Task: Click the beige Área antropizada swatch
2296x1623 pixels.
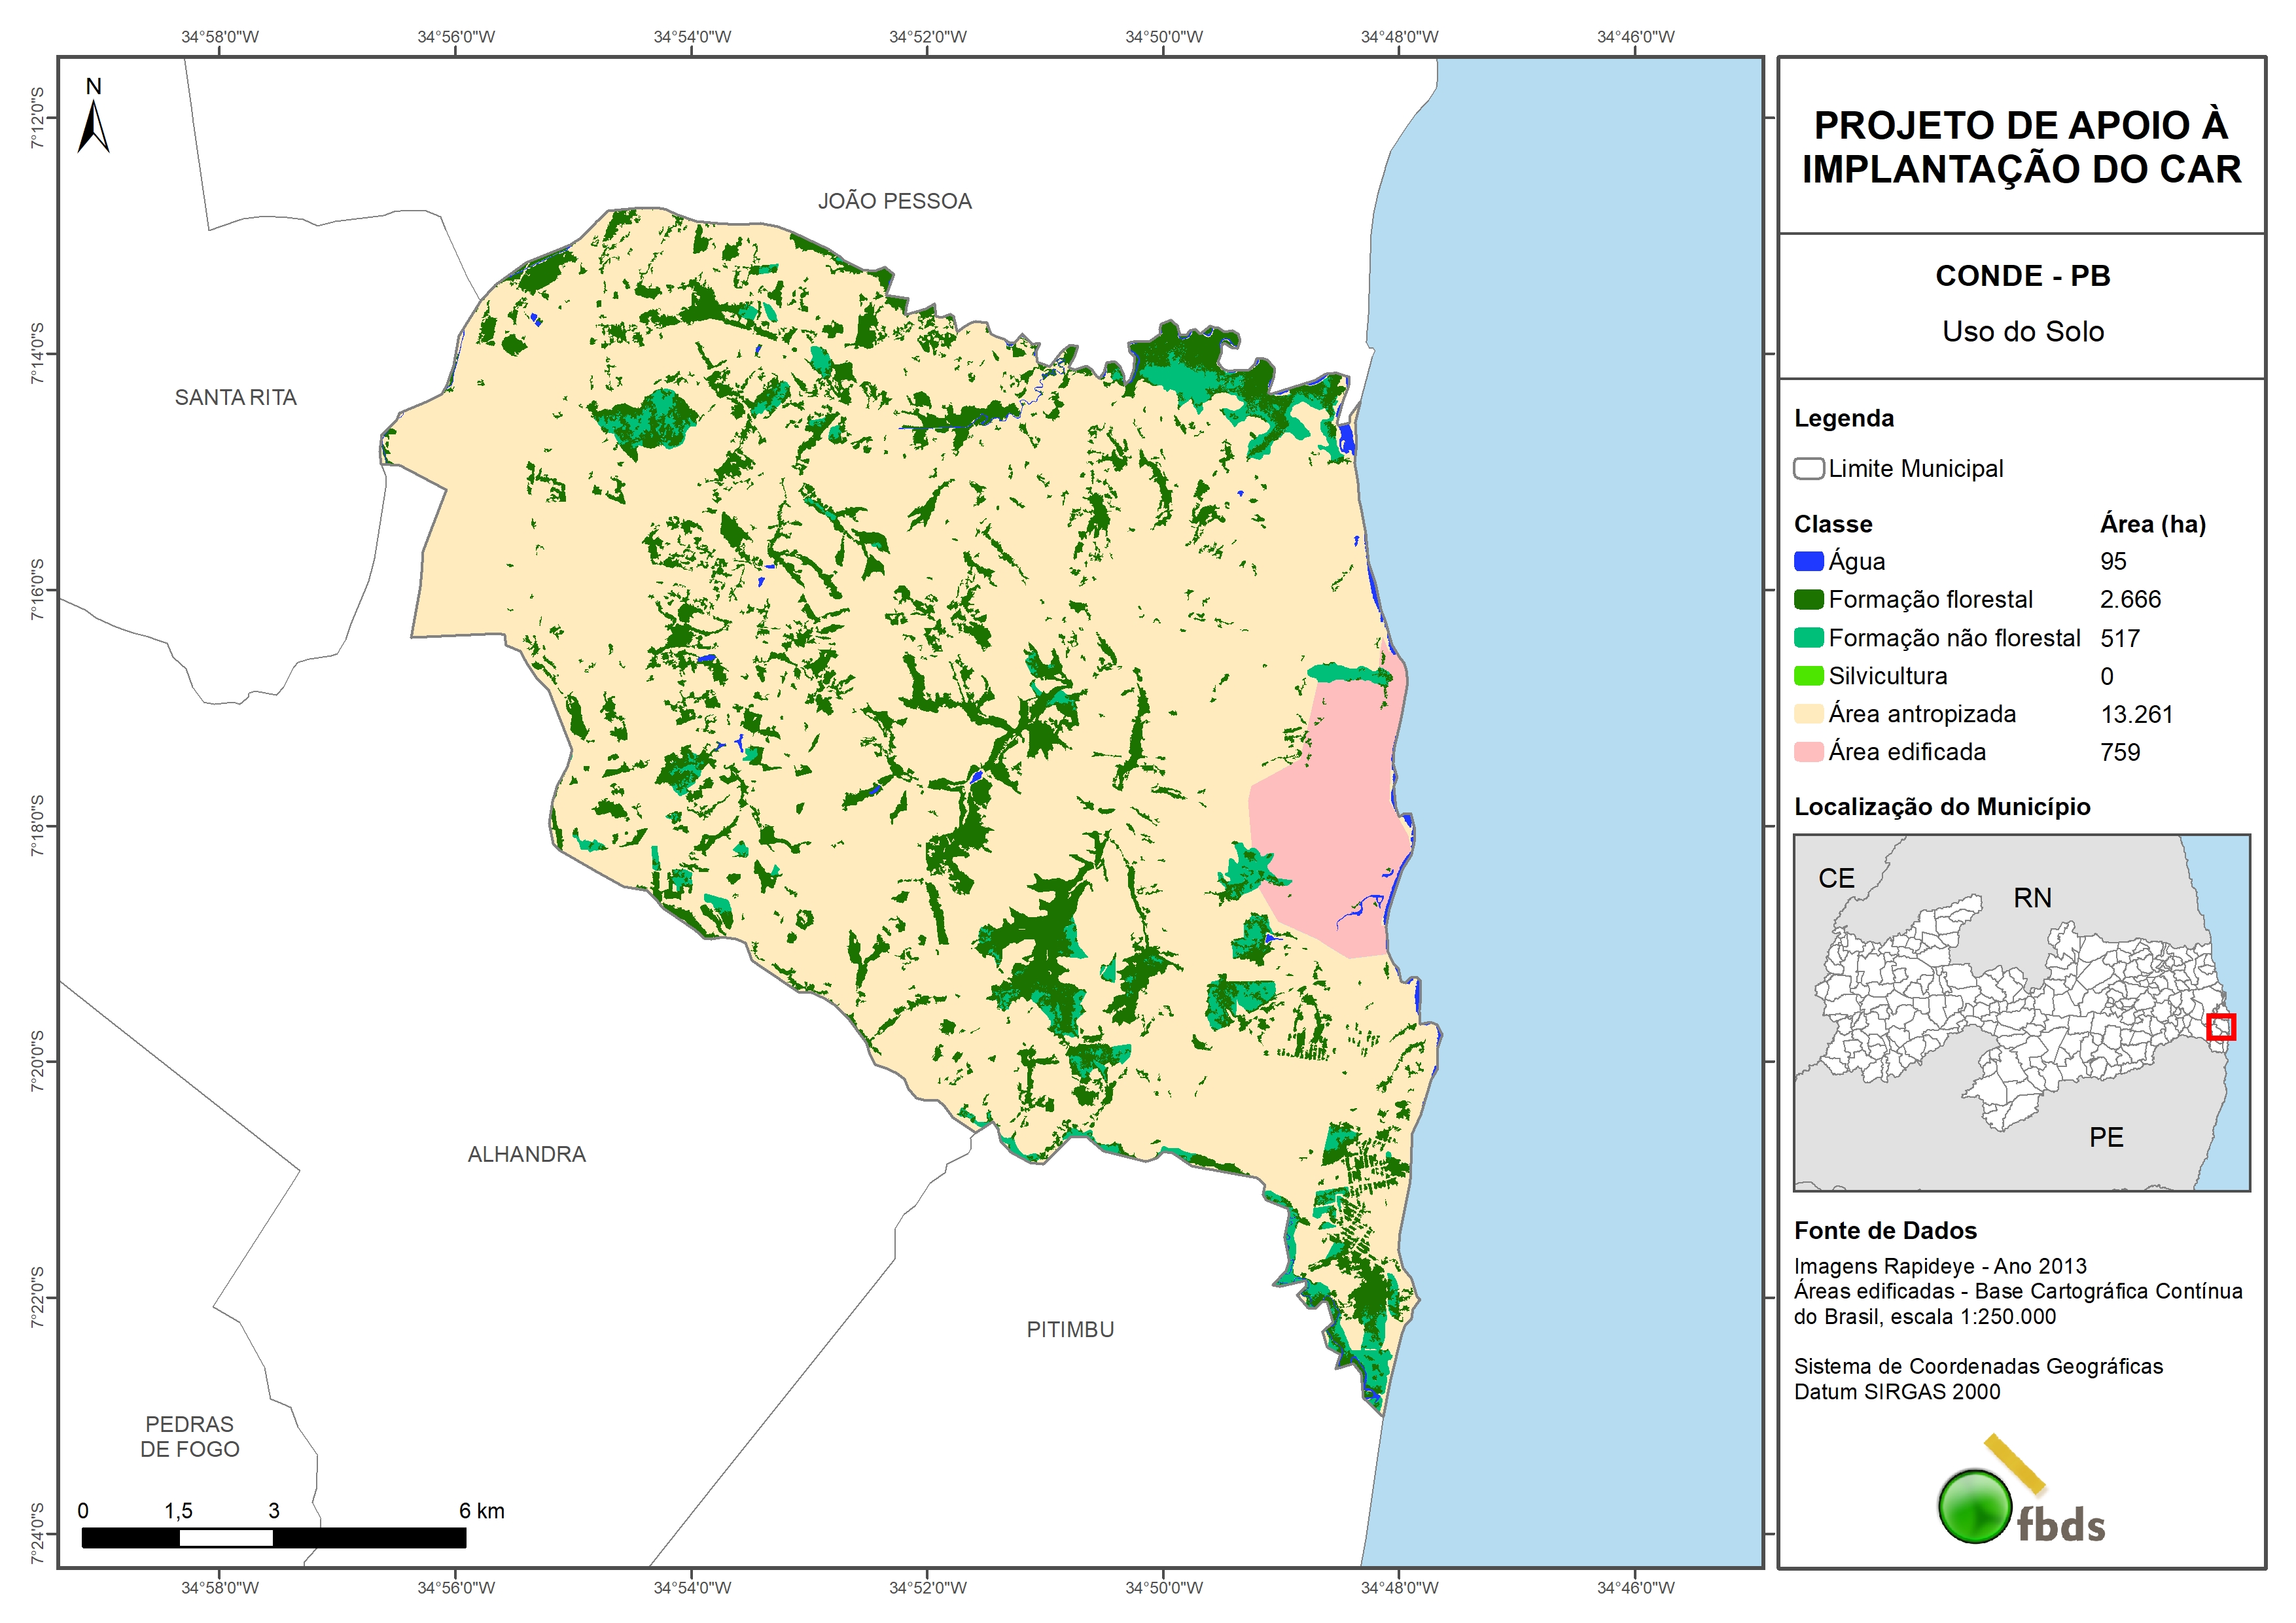Action: pos(1808,714)
